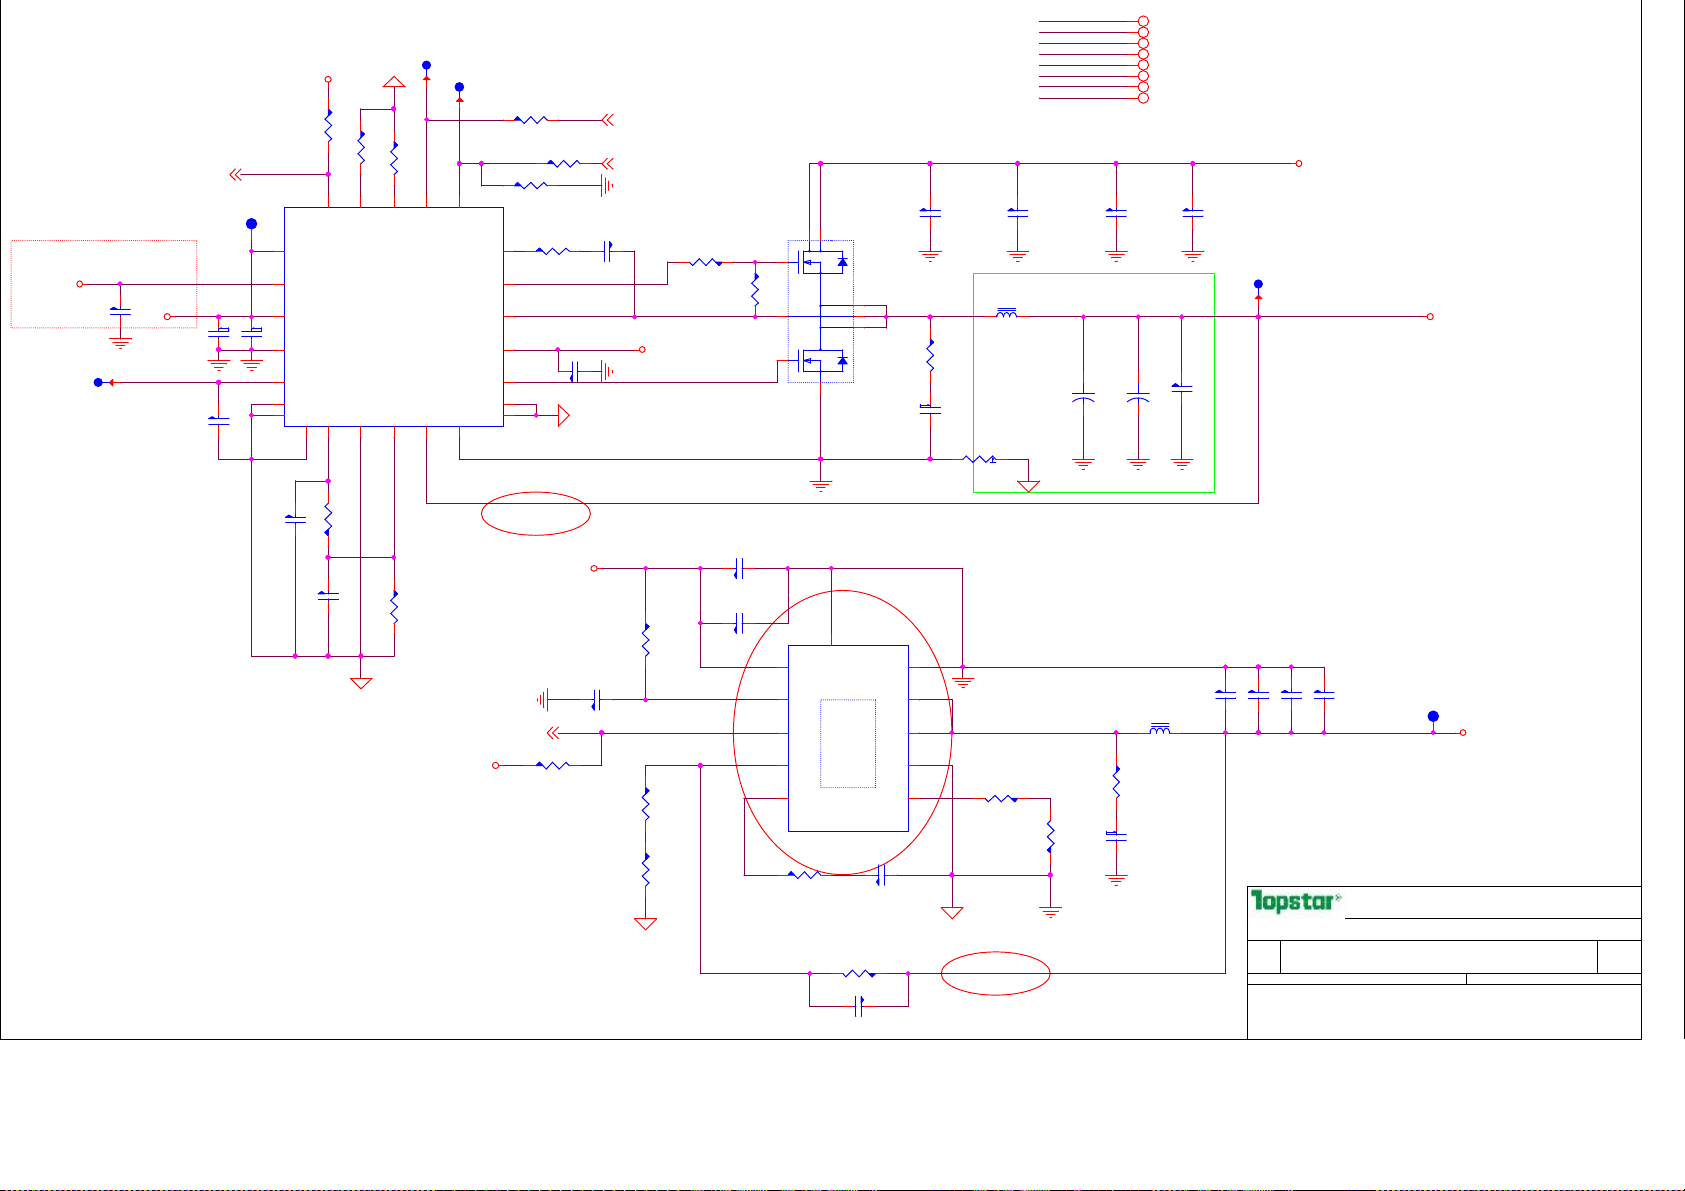Click the wide empty title field in title block
The height and width of the screenshot is (1191, 1685).
[1437, 957]
